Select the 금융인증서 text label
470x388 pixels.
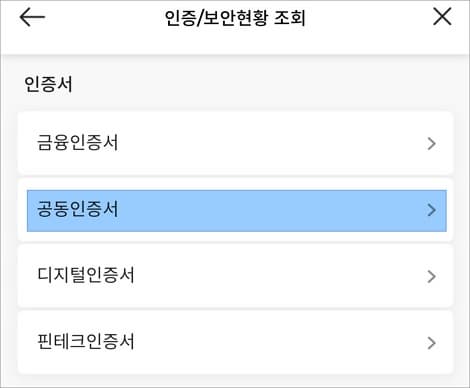point(77,143)
